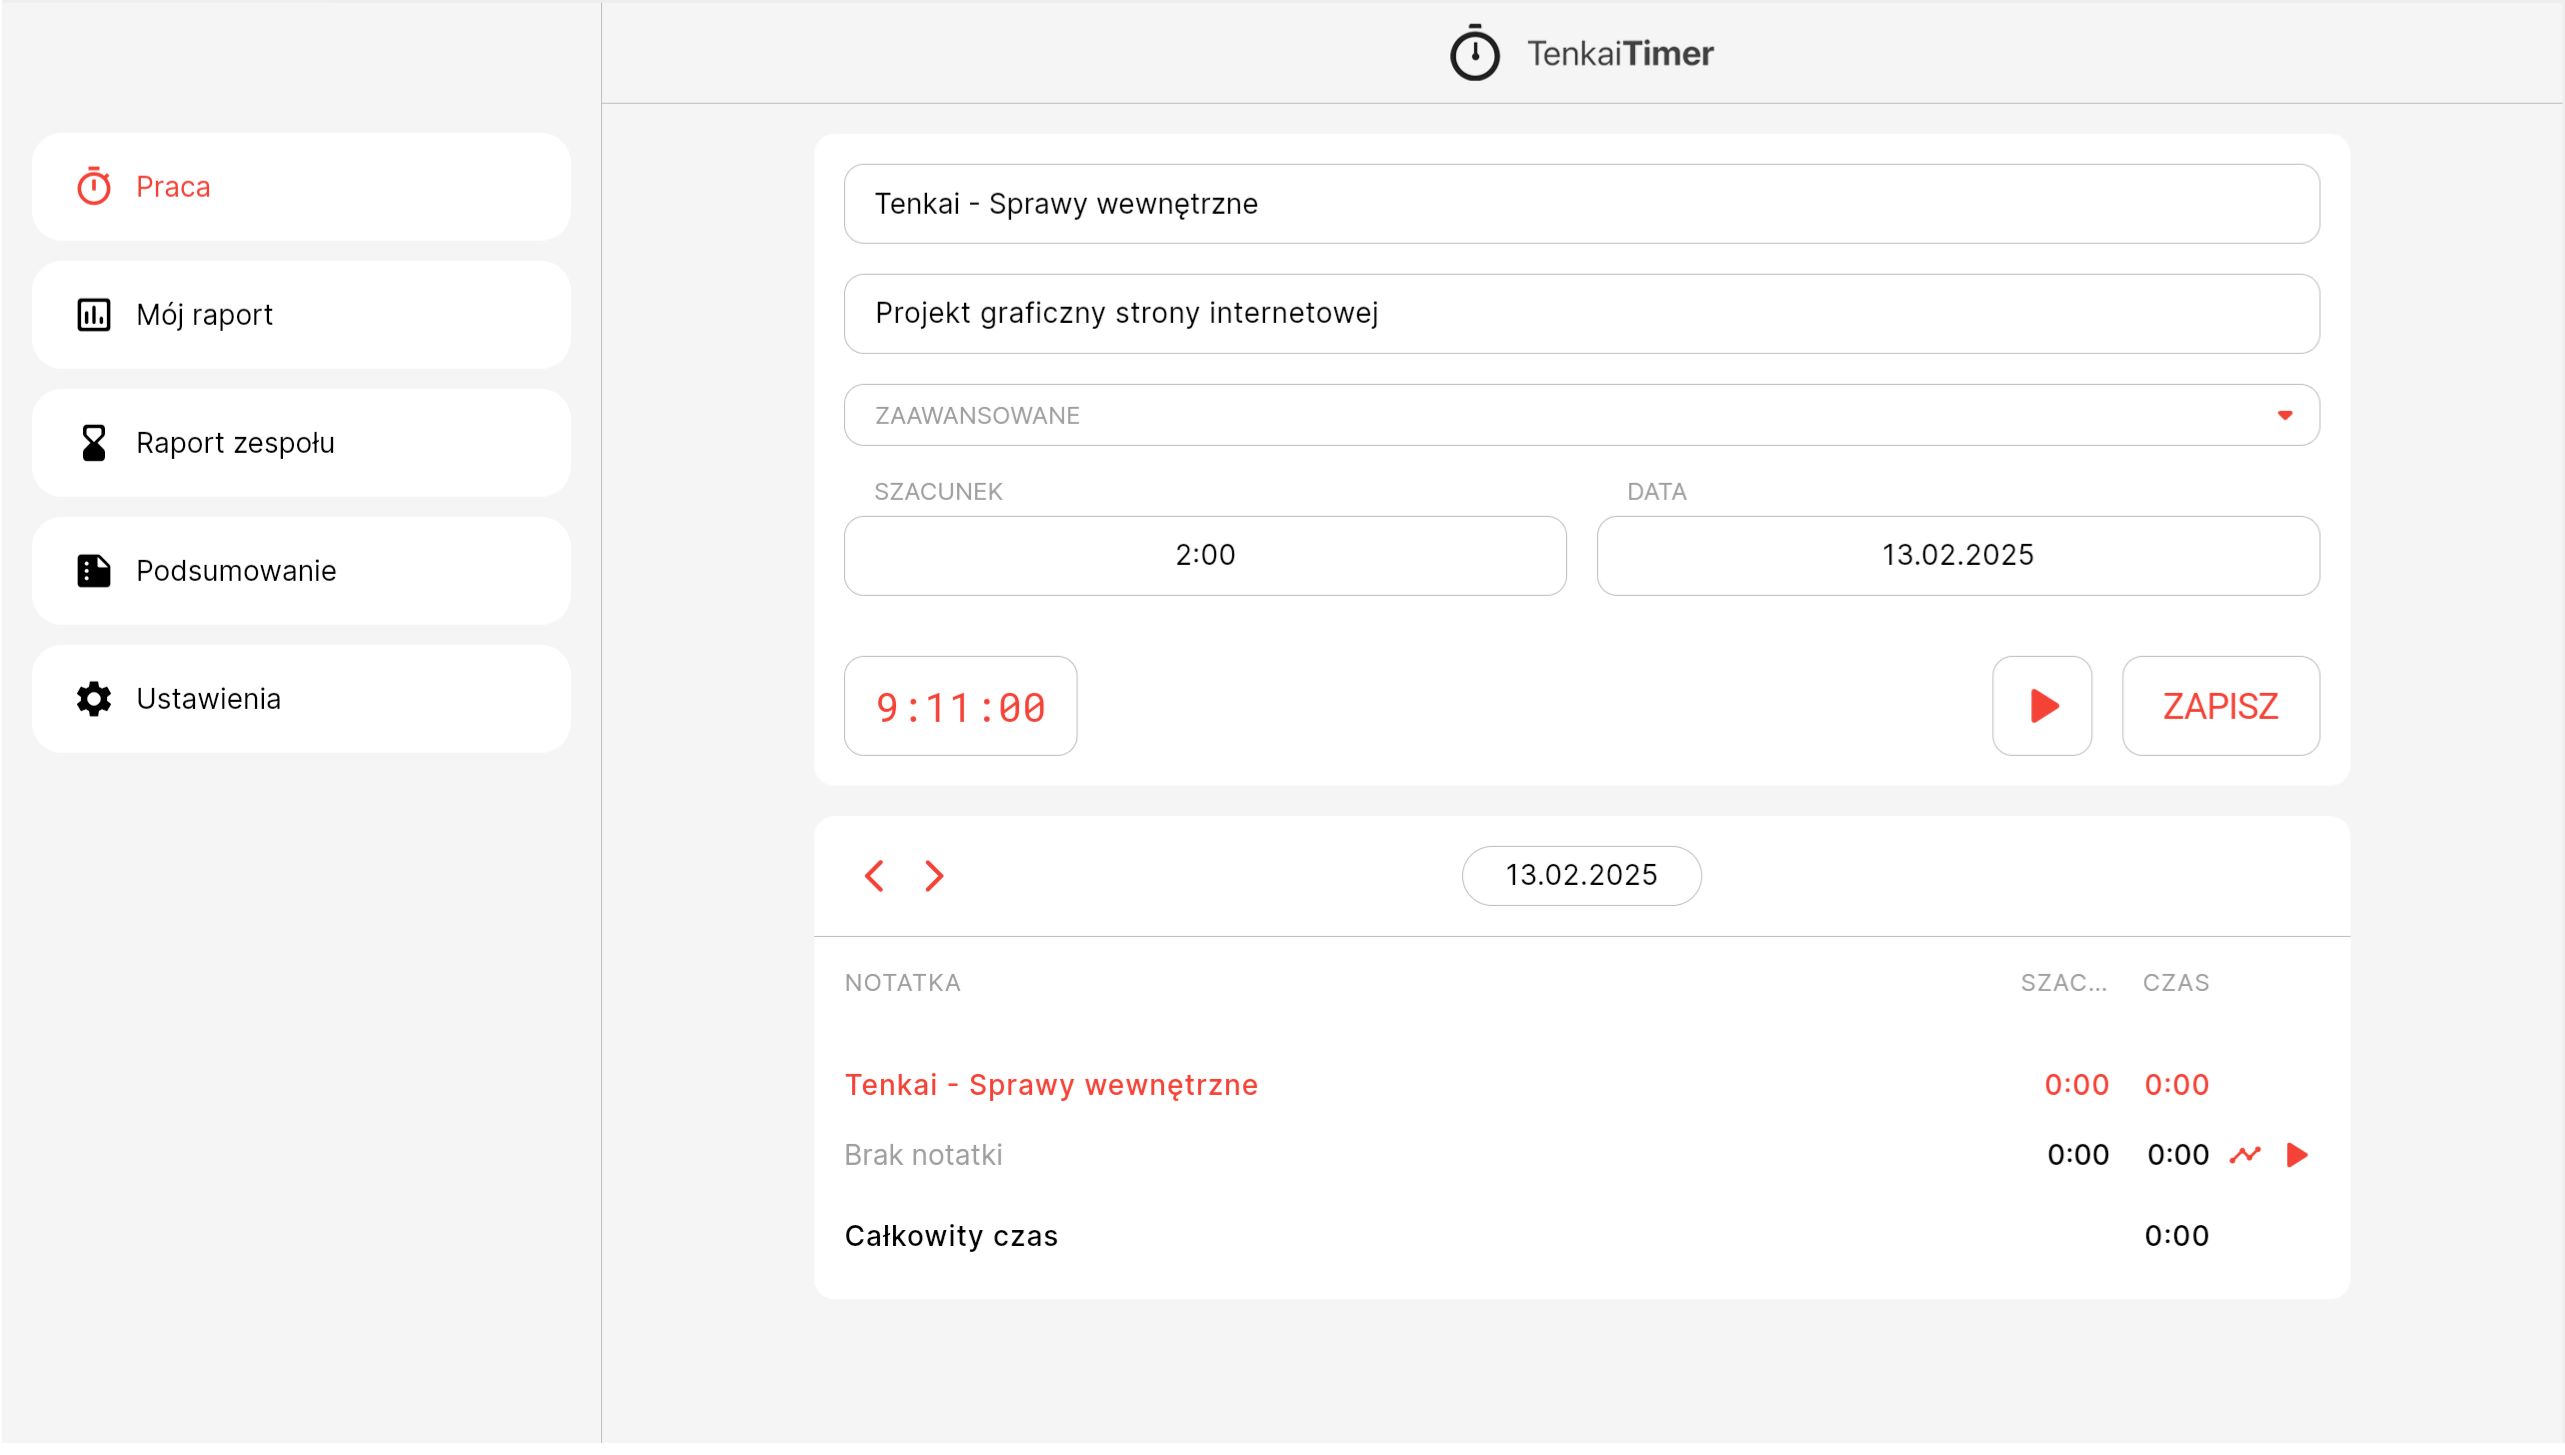Screen dimensions: 2565x1455
Task: Click the TenkaiTimer logo stopwatch icon
Action: pos(1475,53)
